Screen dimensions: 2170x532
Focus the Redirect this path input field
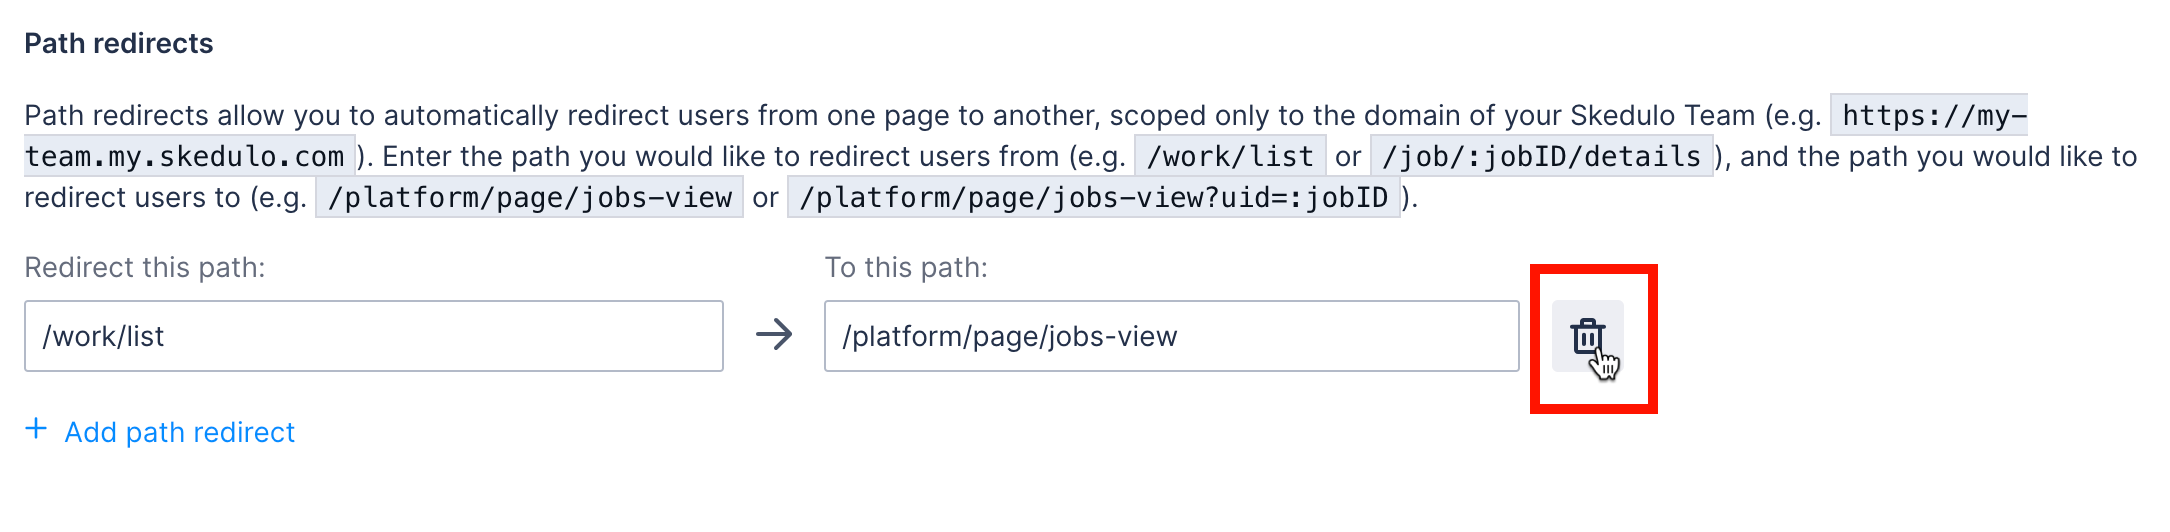coord(373,336)
